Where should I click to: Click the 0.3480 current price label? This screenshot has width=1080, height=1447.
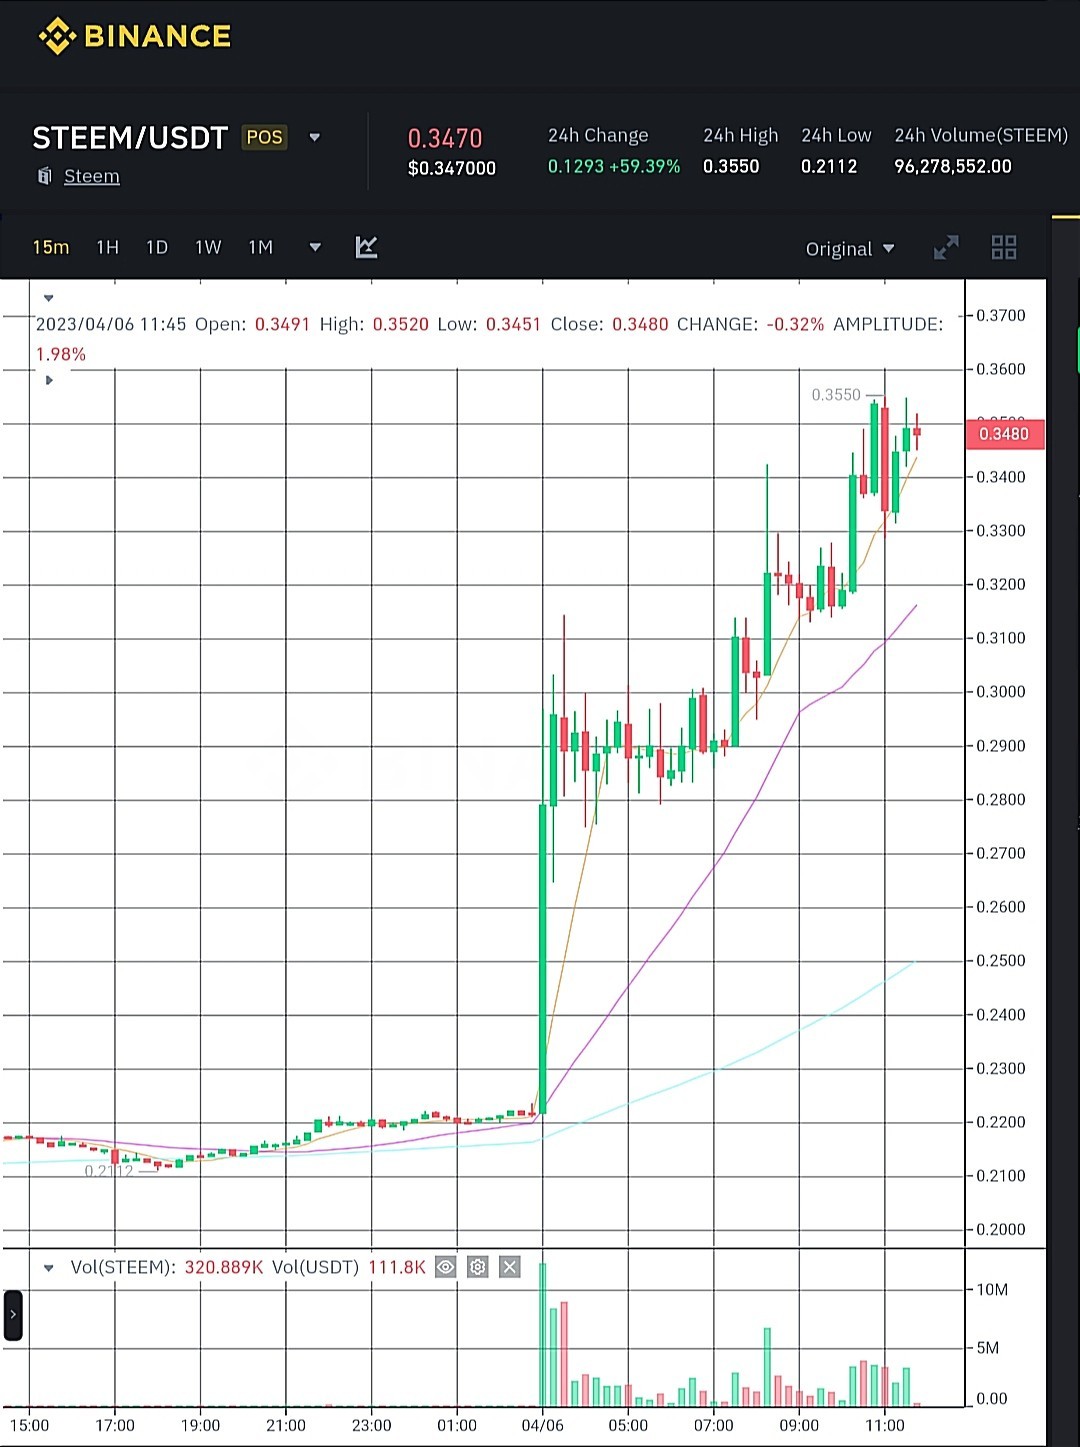(x=1004, y=434)
